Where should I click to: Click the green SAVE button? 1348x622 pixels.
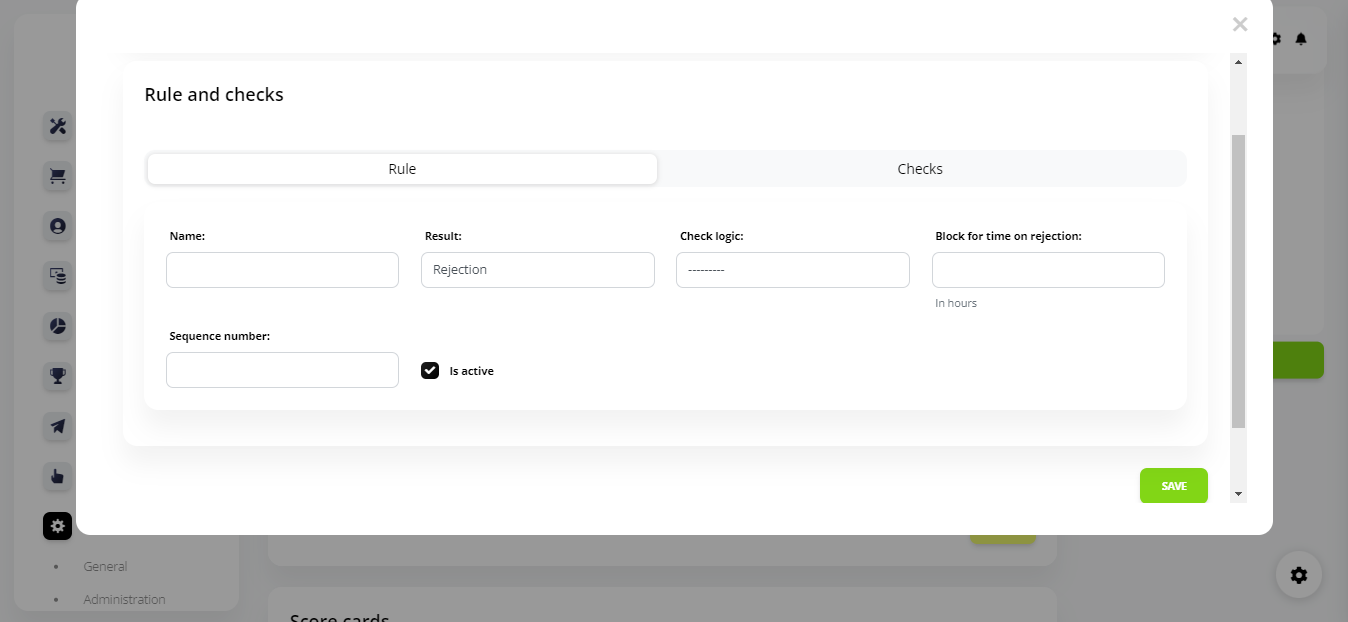[x=1174, y=486]
